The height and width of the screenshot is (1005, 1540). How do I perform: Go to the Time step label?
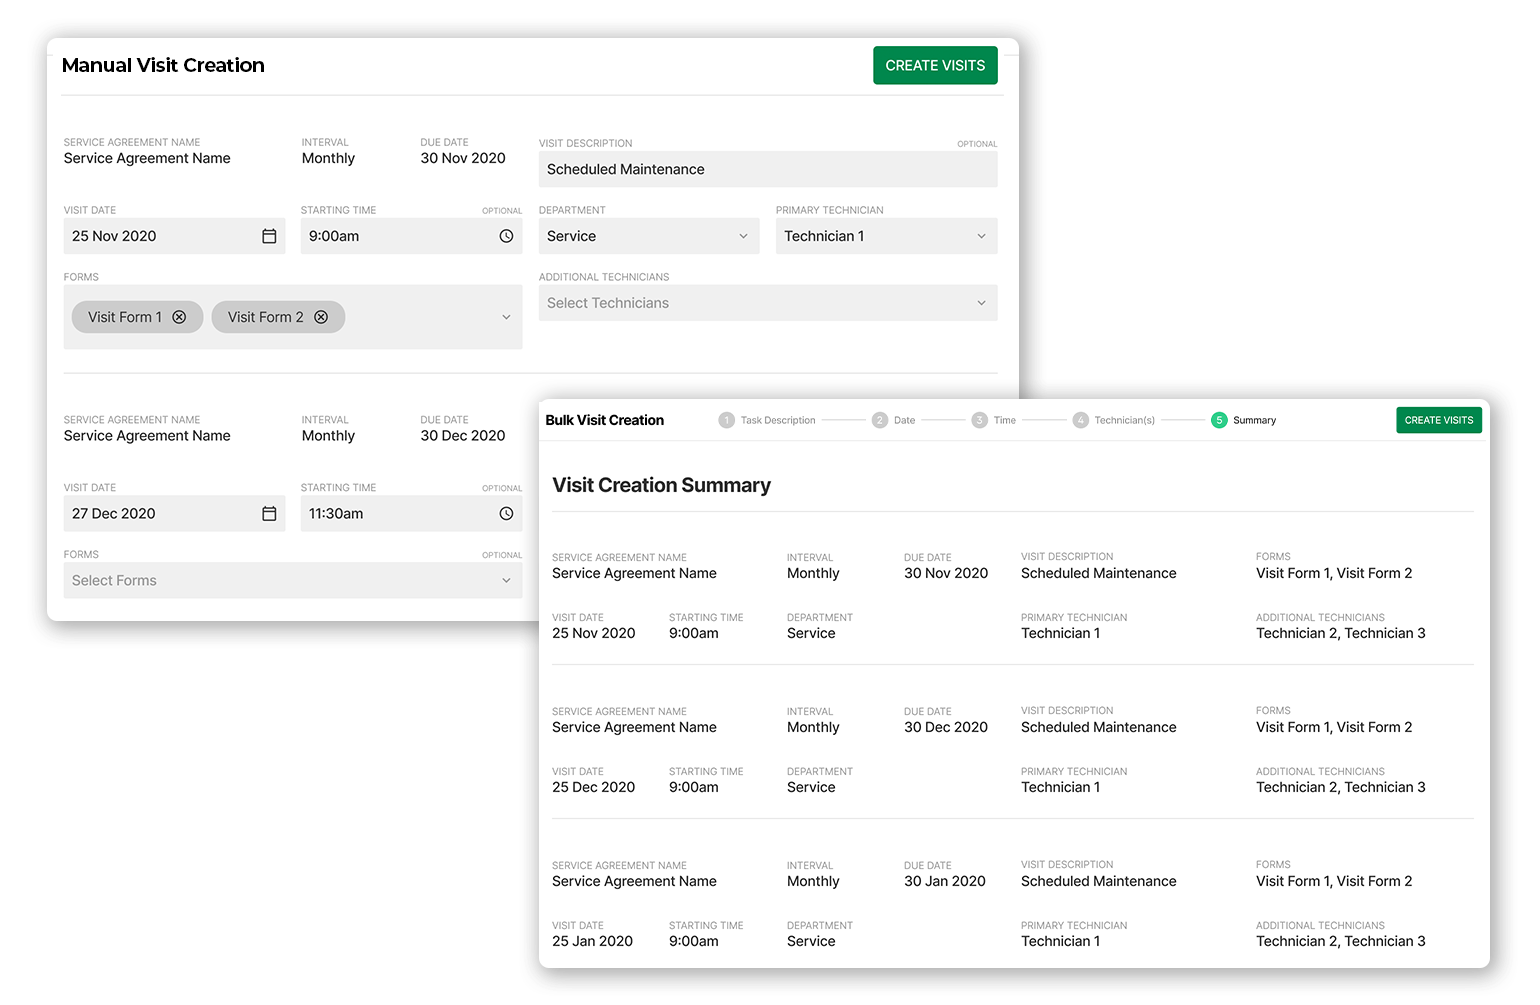(x=1004, y=420)
